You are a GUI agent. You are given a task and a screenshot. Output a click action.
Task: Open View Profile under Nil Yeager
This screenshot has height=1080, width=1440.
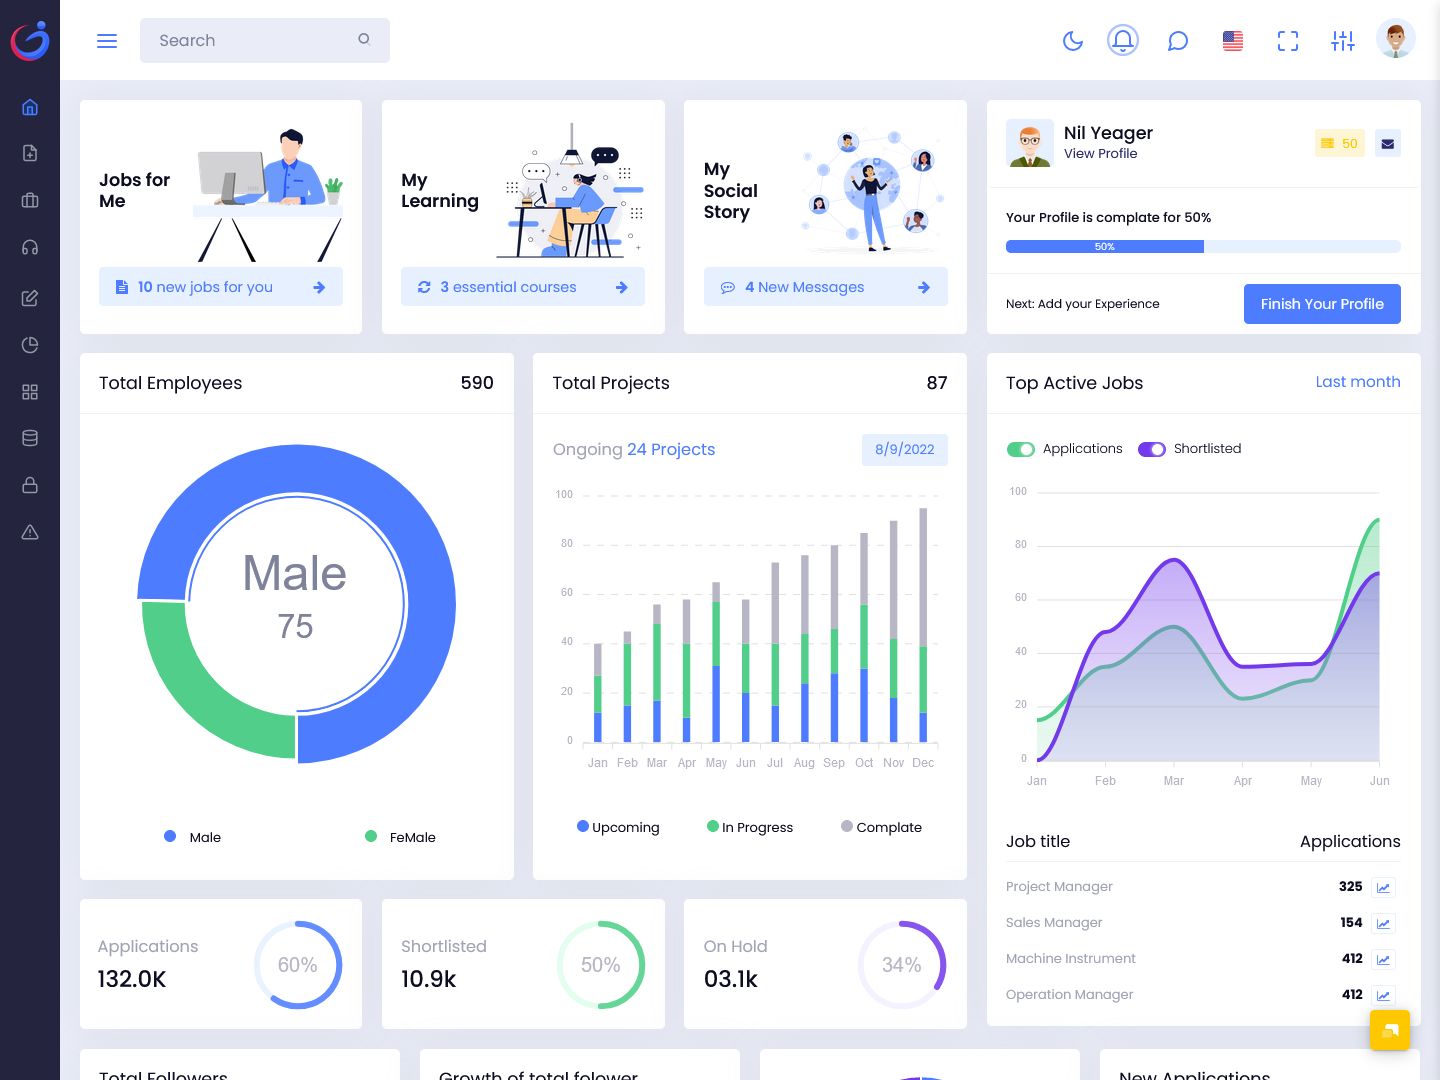(x=1101, y=154)
